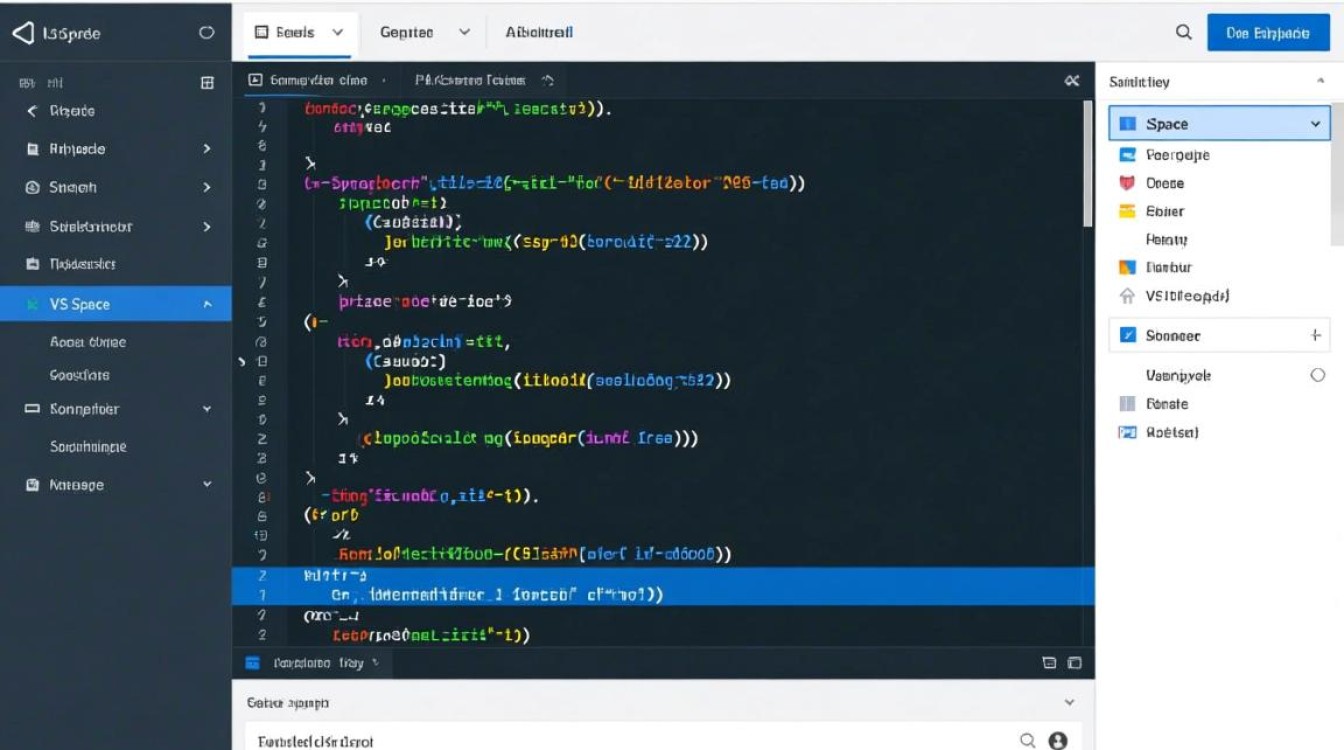Click the circle icon in the sidebar header
1344x750 pixels.
pos(207,33)
